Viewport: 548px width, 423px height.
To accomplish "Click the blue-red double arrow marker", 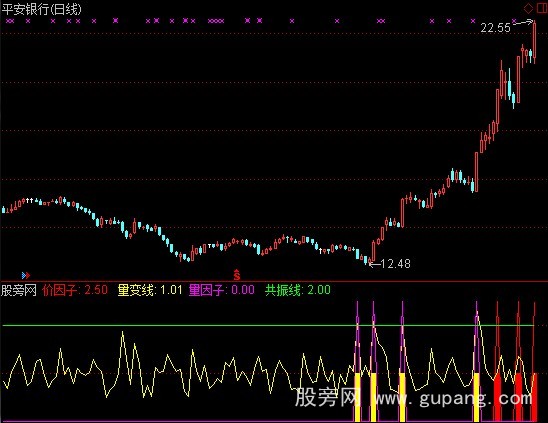I will click(26, 275).
